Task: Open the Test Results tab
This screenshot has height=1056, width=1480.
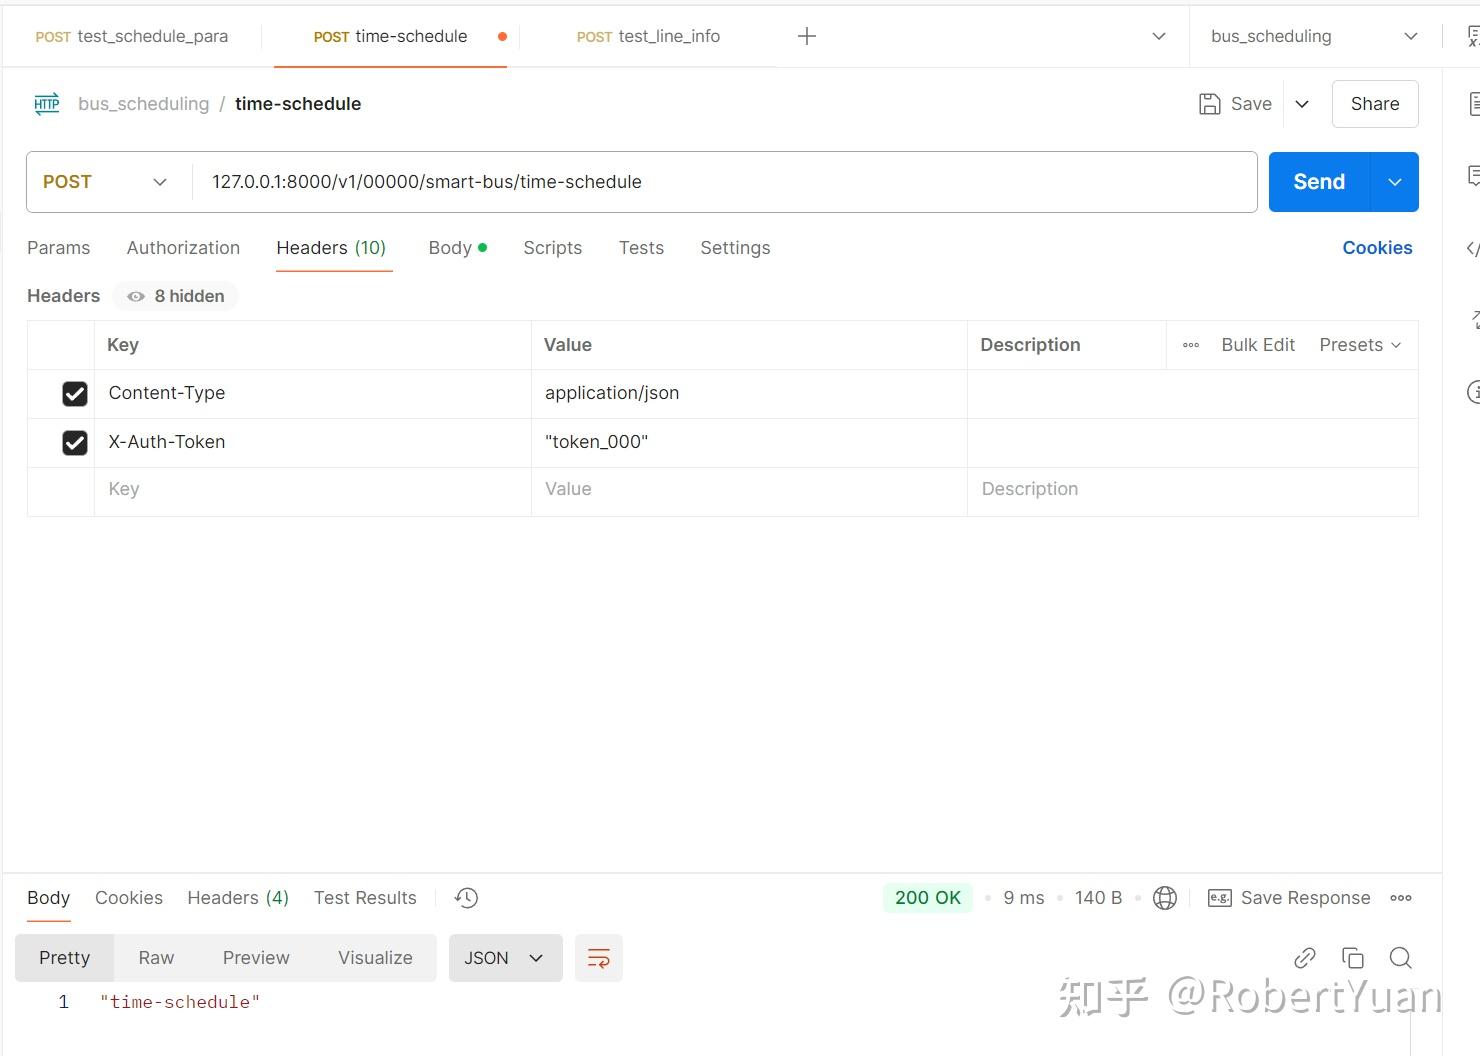Action: [x=365, y=898]
